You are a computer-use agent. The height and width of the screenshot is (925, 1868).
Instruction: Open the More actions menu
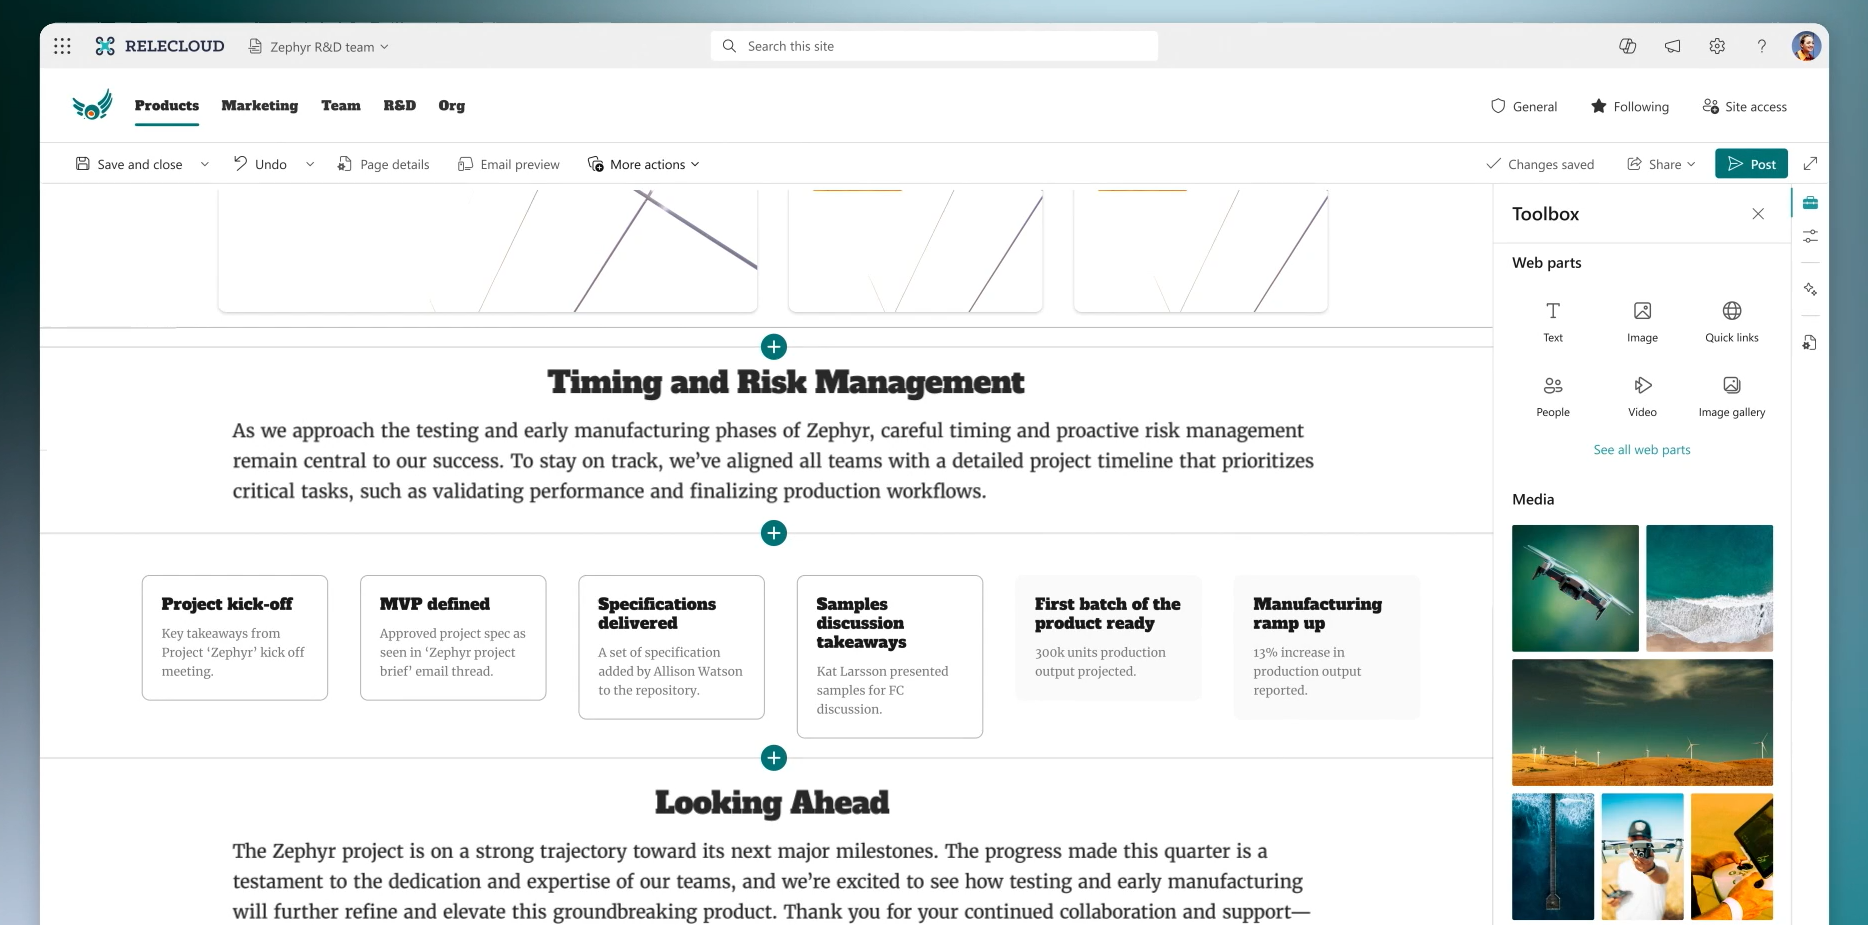tap(644, 164)
